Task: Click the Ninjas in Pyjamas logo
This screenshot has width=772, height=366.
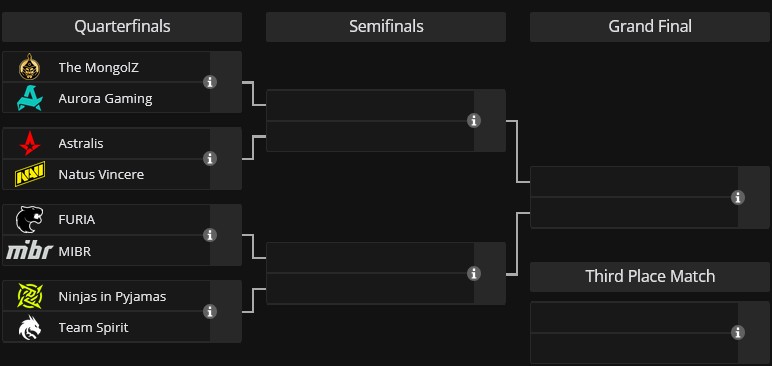Action: click(30, 296)
